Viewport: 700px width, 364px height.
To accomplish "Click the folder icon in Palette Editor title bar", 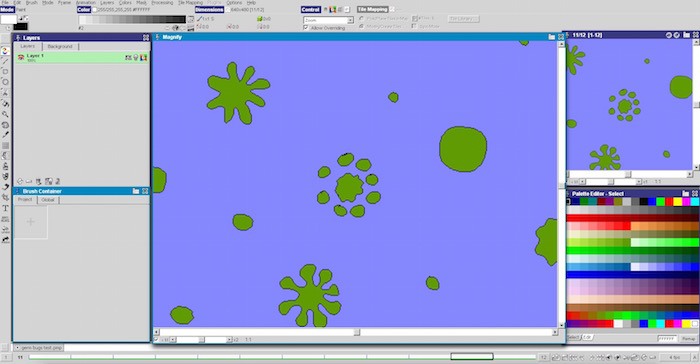I will [x=685, y=193].
